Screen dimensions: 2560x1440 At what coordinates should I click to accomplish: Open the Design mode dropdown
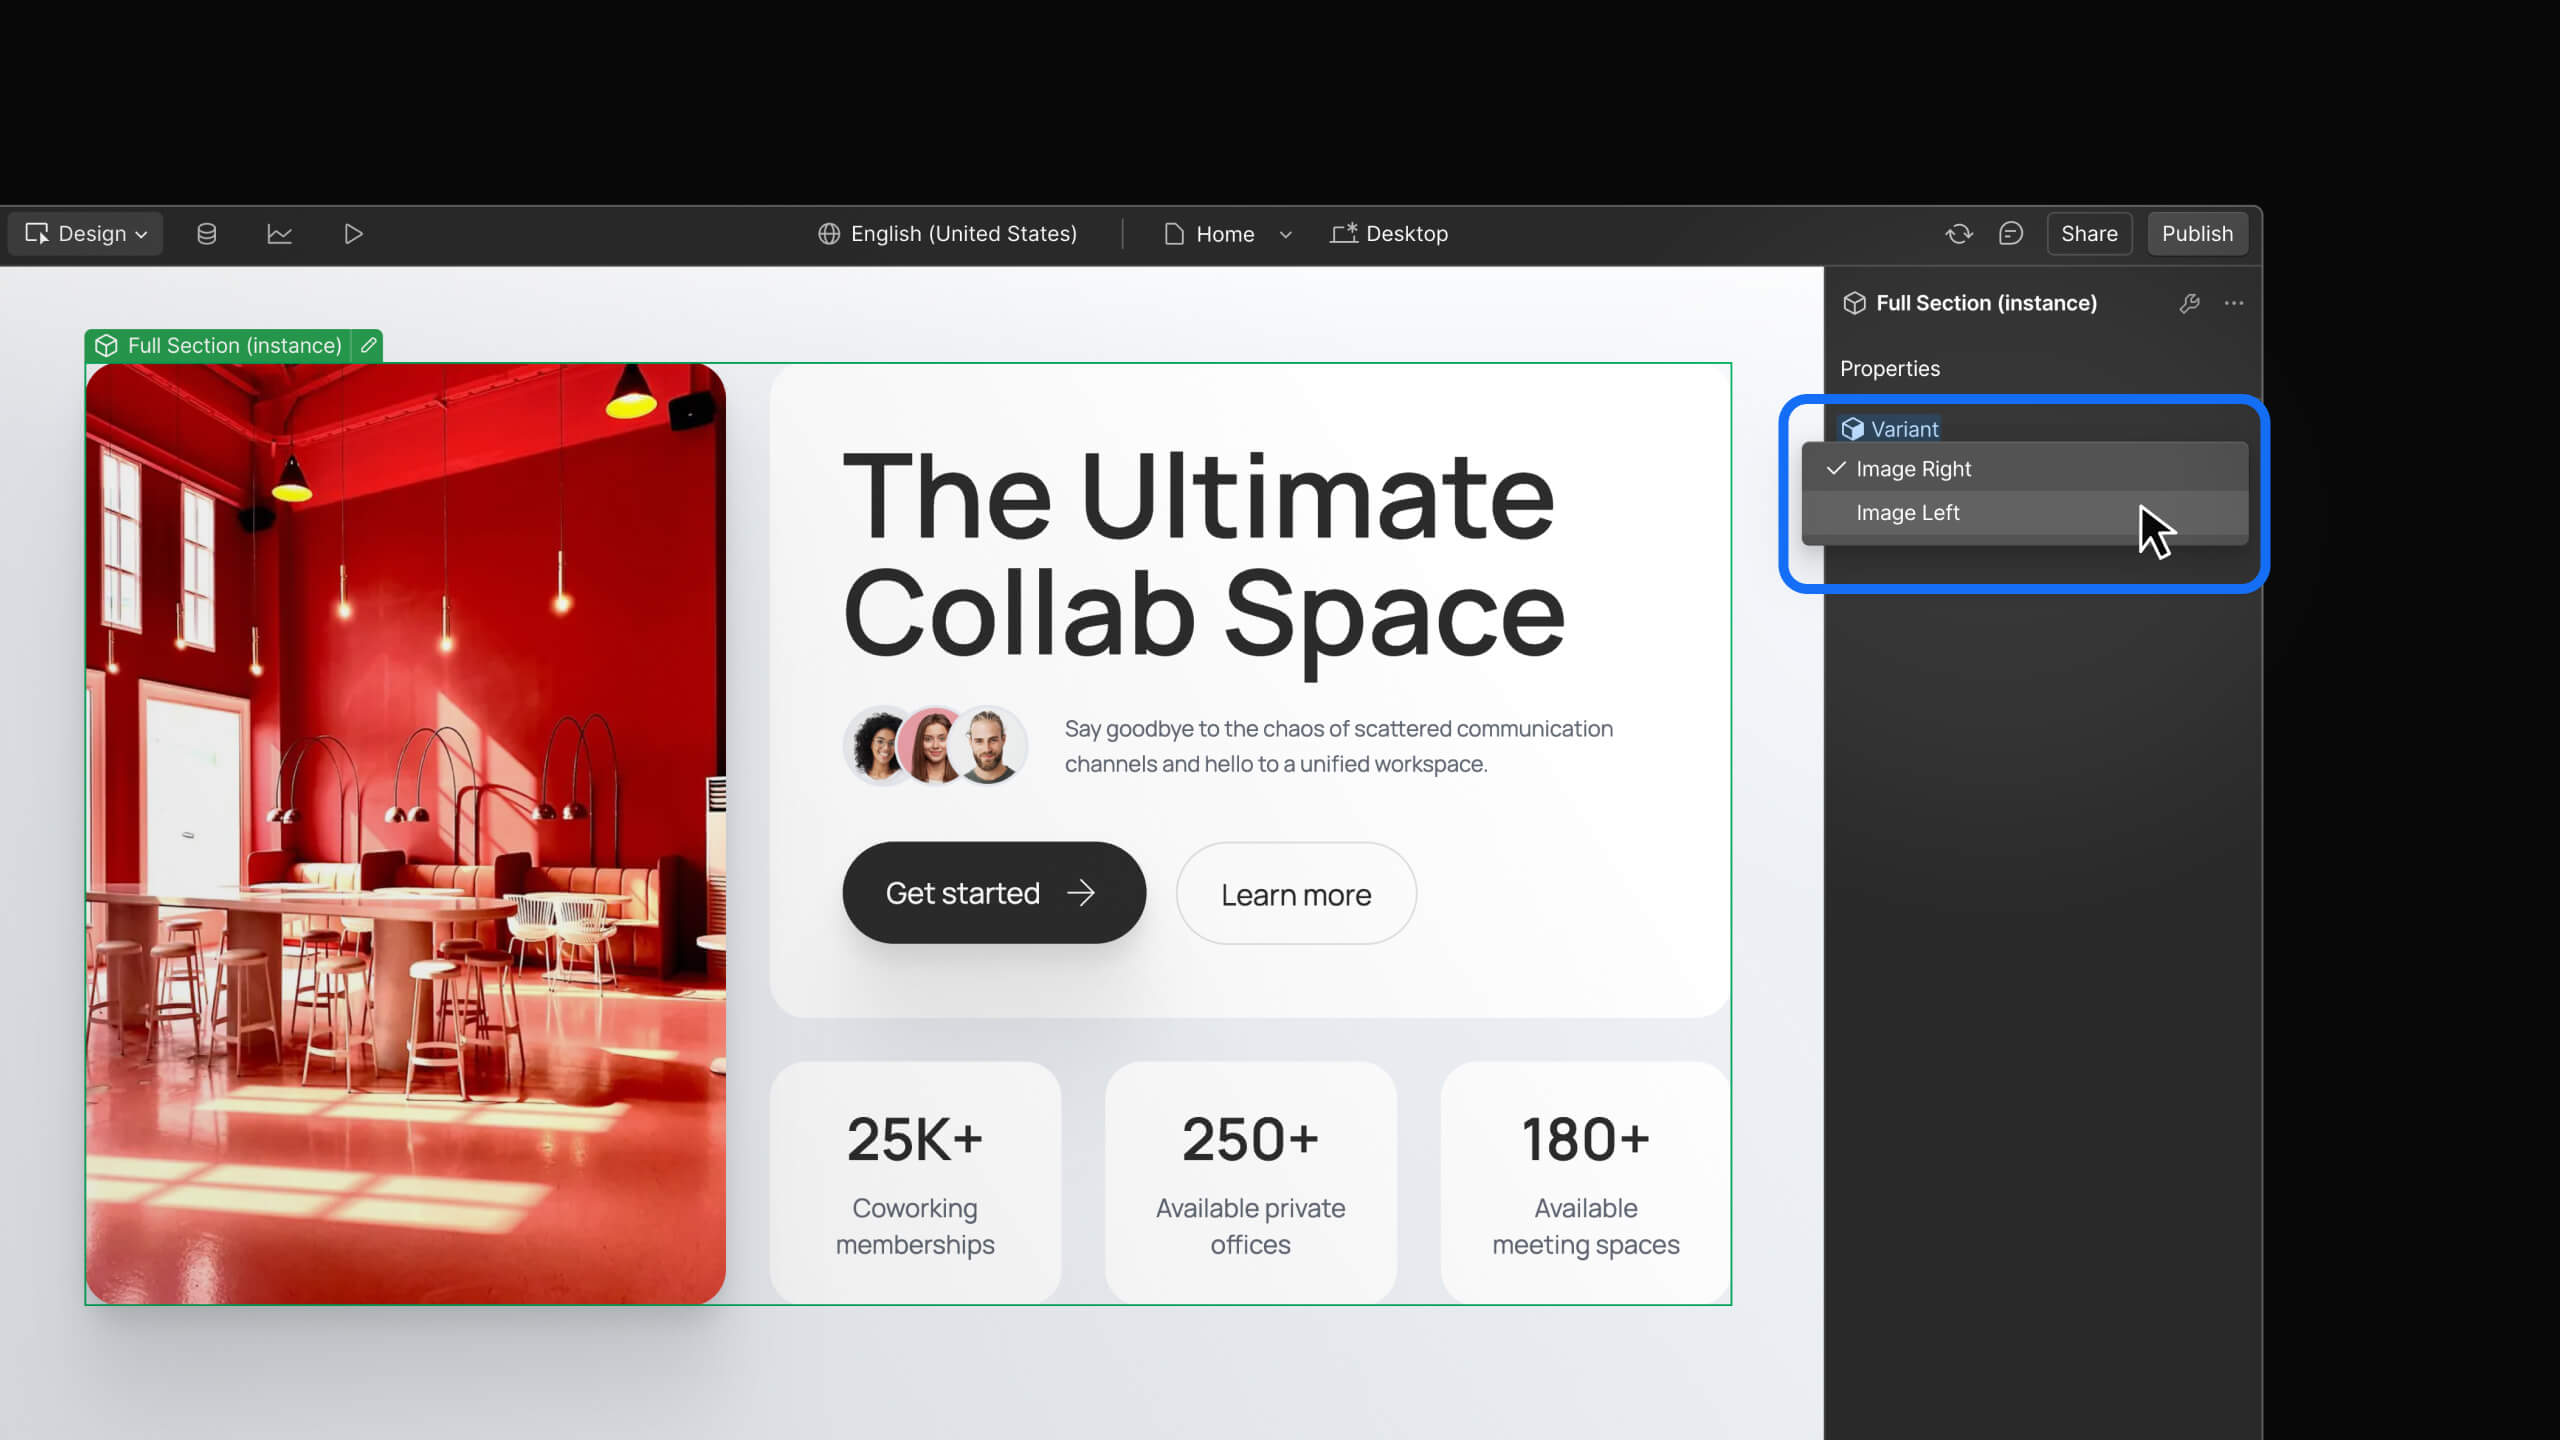pyautogui.click(x=86, y=234)
